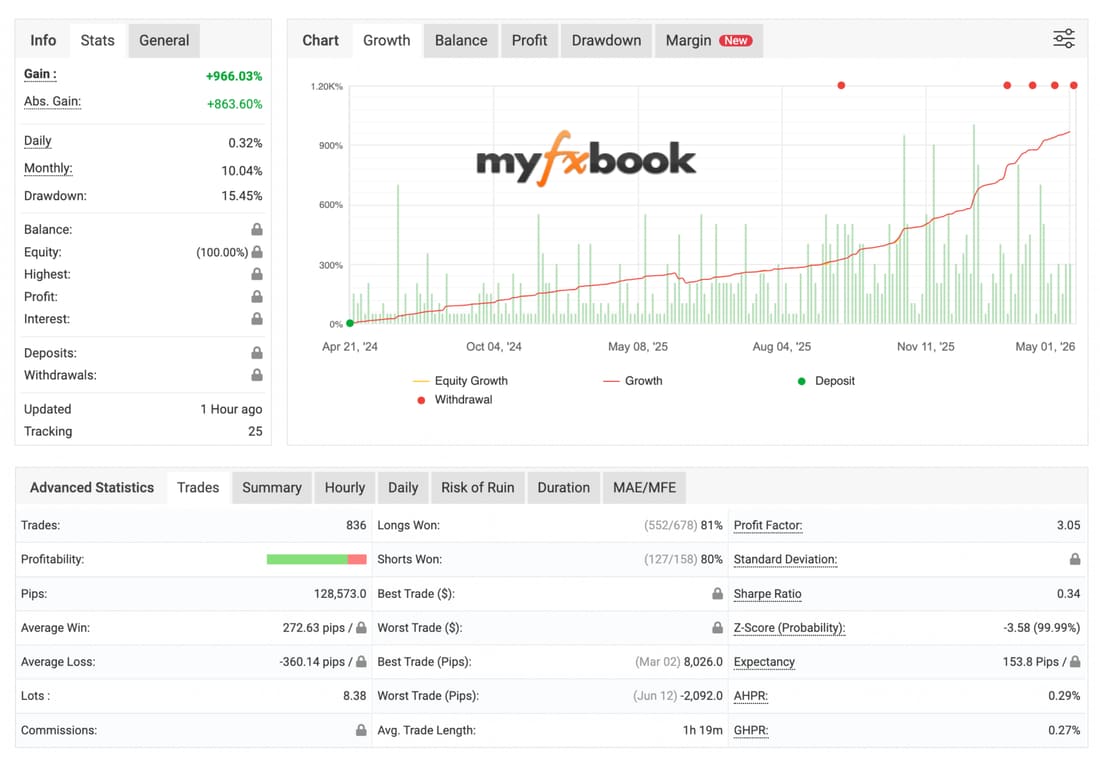Image resolution: width=1100 pixels, height=773 pixels.
Task: Click lock icon next to Withdrawals
Action: [257, 375]
